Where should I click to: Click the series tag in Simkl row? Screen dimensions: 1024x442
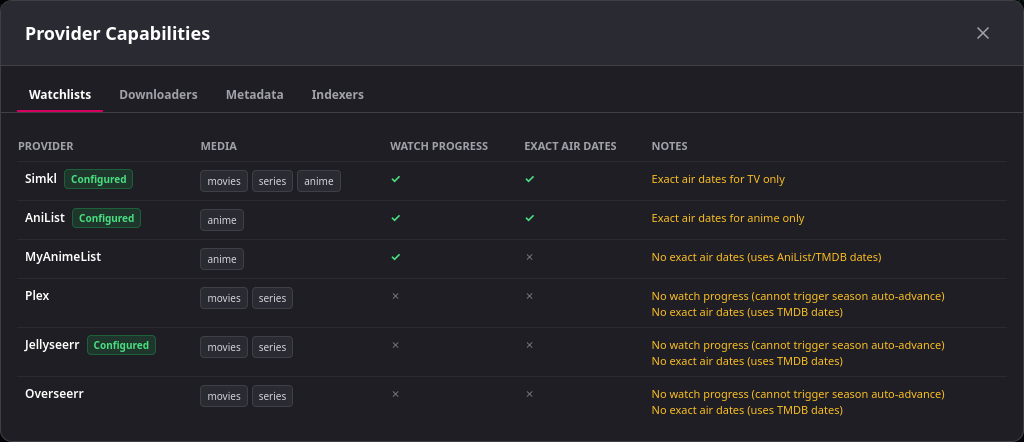point(272,181)
